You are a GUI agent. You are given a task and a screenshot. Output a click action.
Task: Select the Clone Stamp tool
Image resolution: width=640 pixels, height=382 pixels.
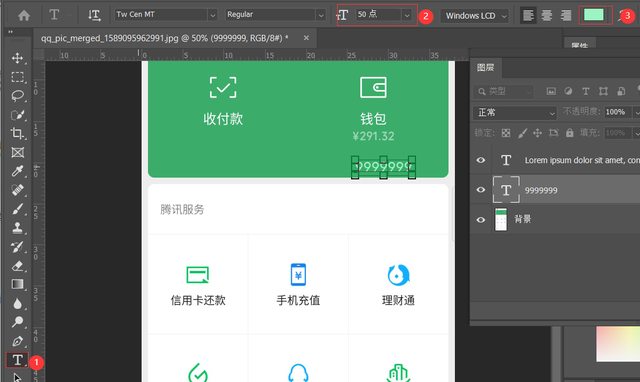coord(17,228)
